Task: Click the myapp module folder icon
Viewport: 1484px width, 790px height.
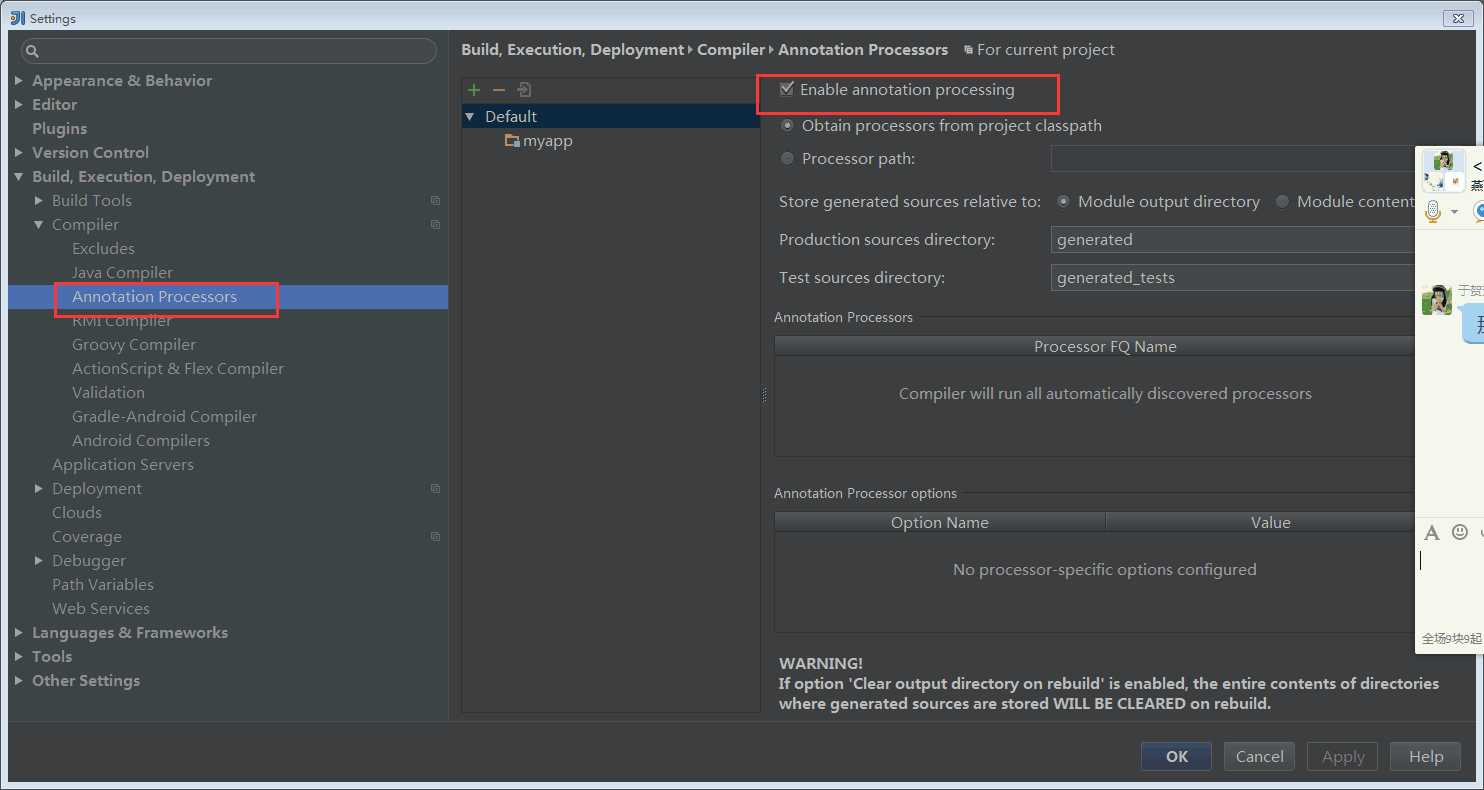Action: pyautogui.click(x=512, y=141)
